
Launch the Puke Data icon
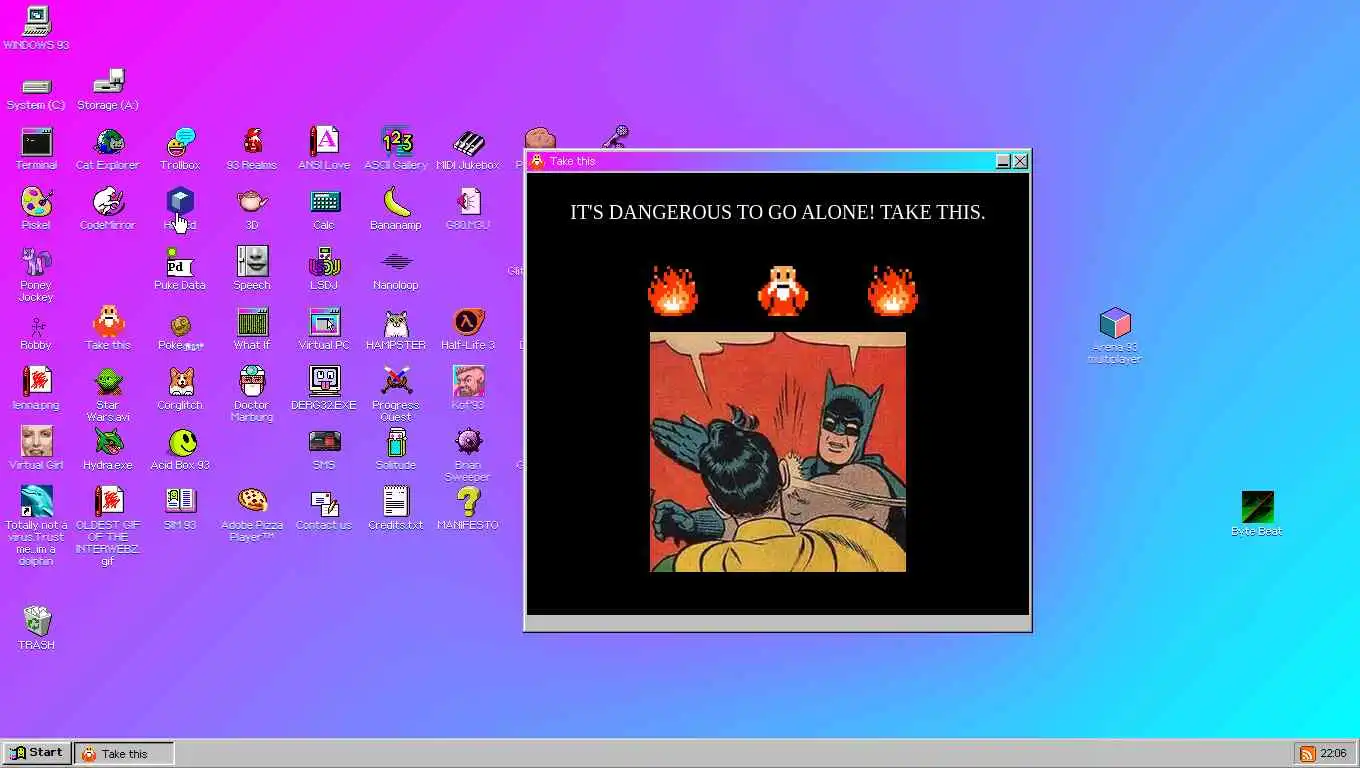click(x=180, y=269)
